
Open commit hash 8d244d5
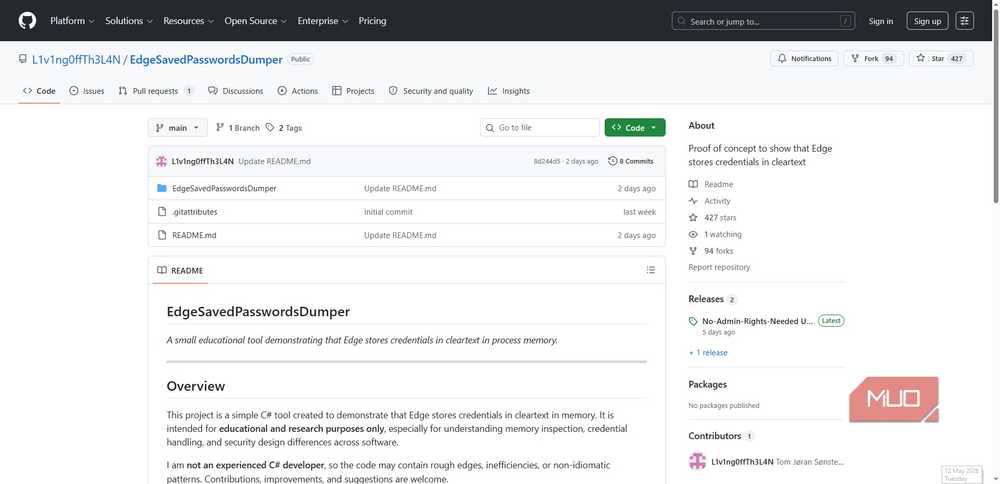(547, 161)
